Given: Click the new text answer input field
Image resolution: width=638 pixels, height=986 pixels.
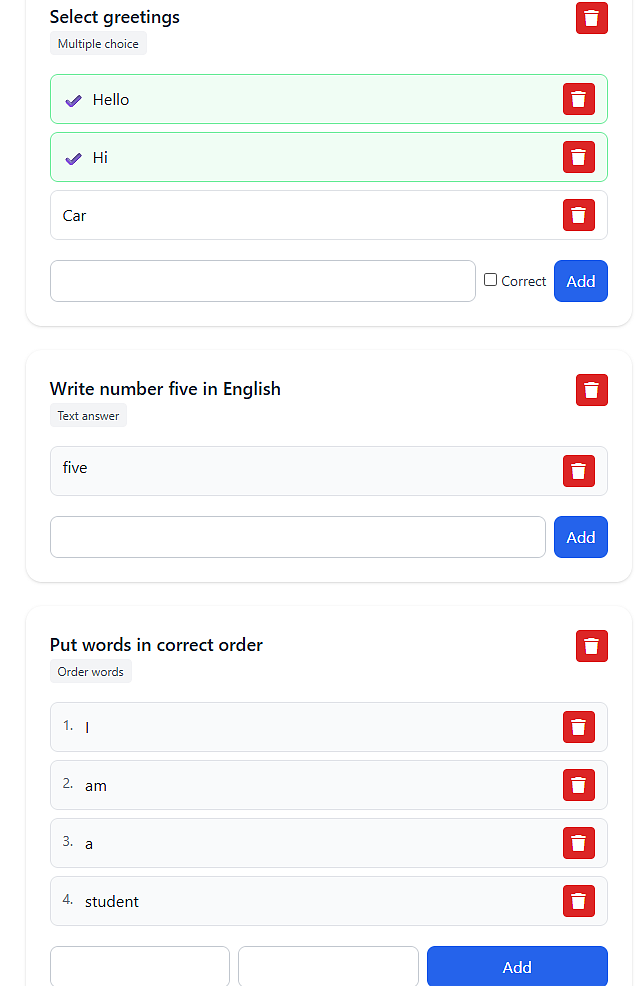Looking at the screenshot, I should 297,537.
